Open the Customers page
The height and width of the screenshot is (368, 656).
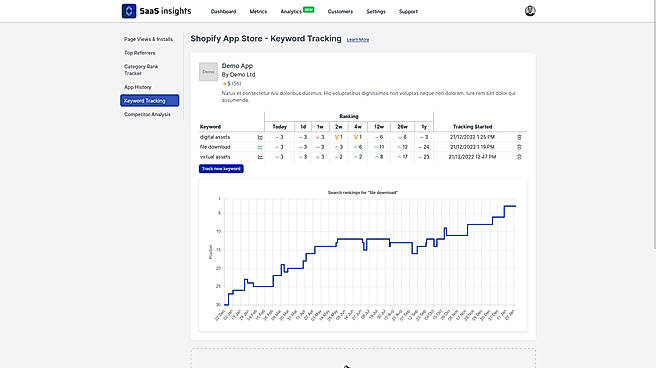point(340,12)
